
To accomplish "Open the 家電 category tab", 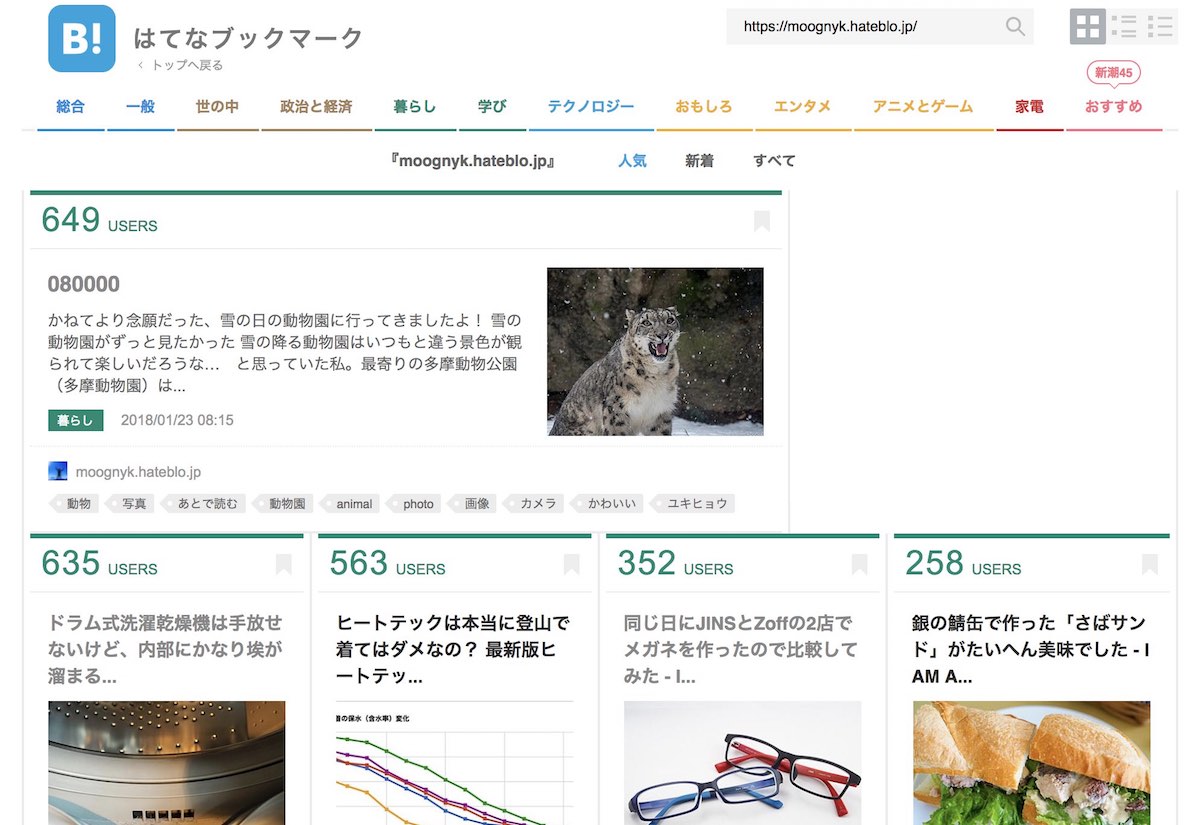I will click(x=1030, y=106).
